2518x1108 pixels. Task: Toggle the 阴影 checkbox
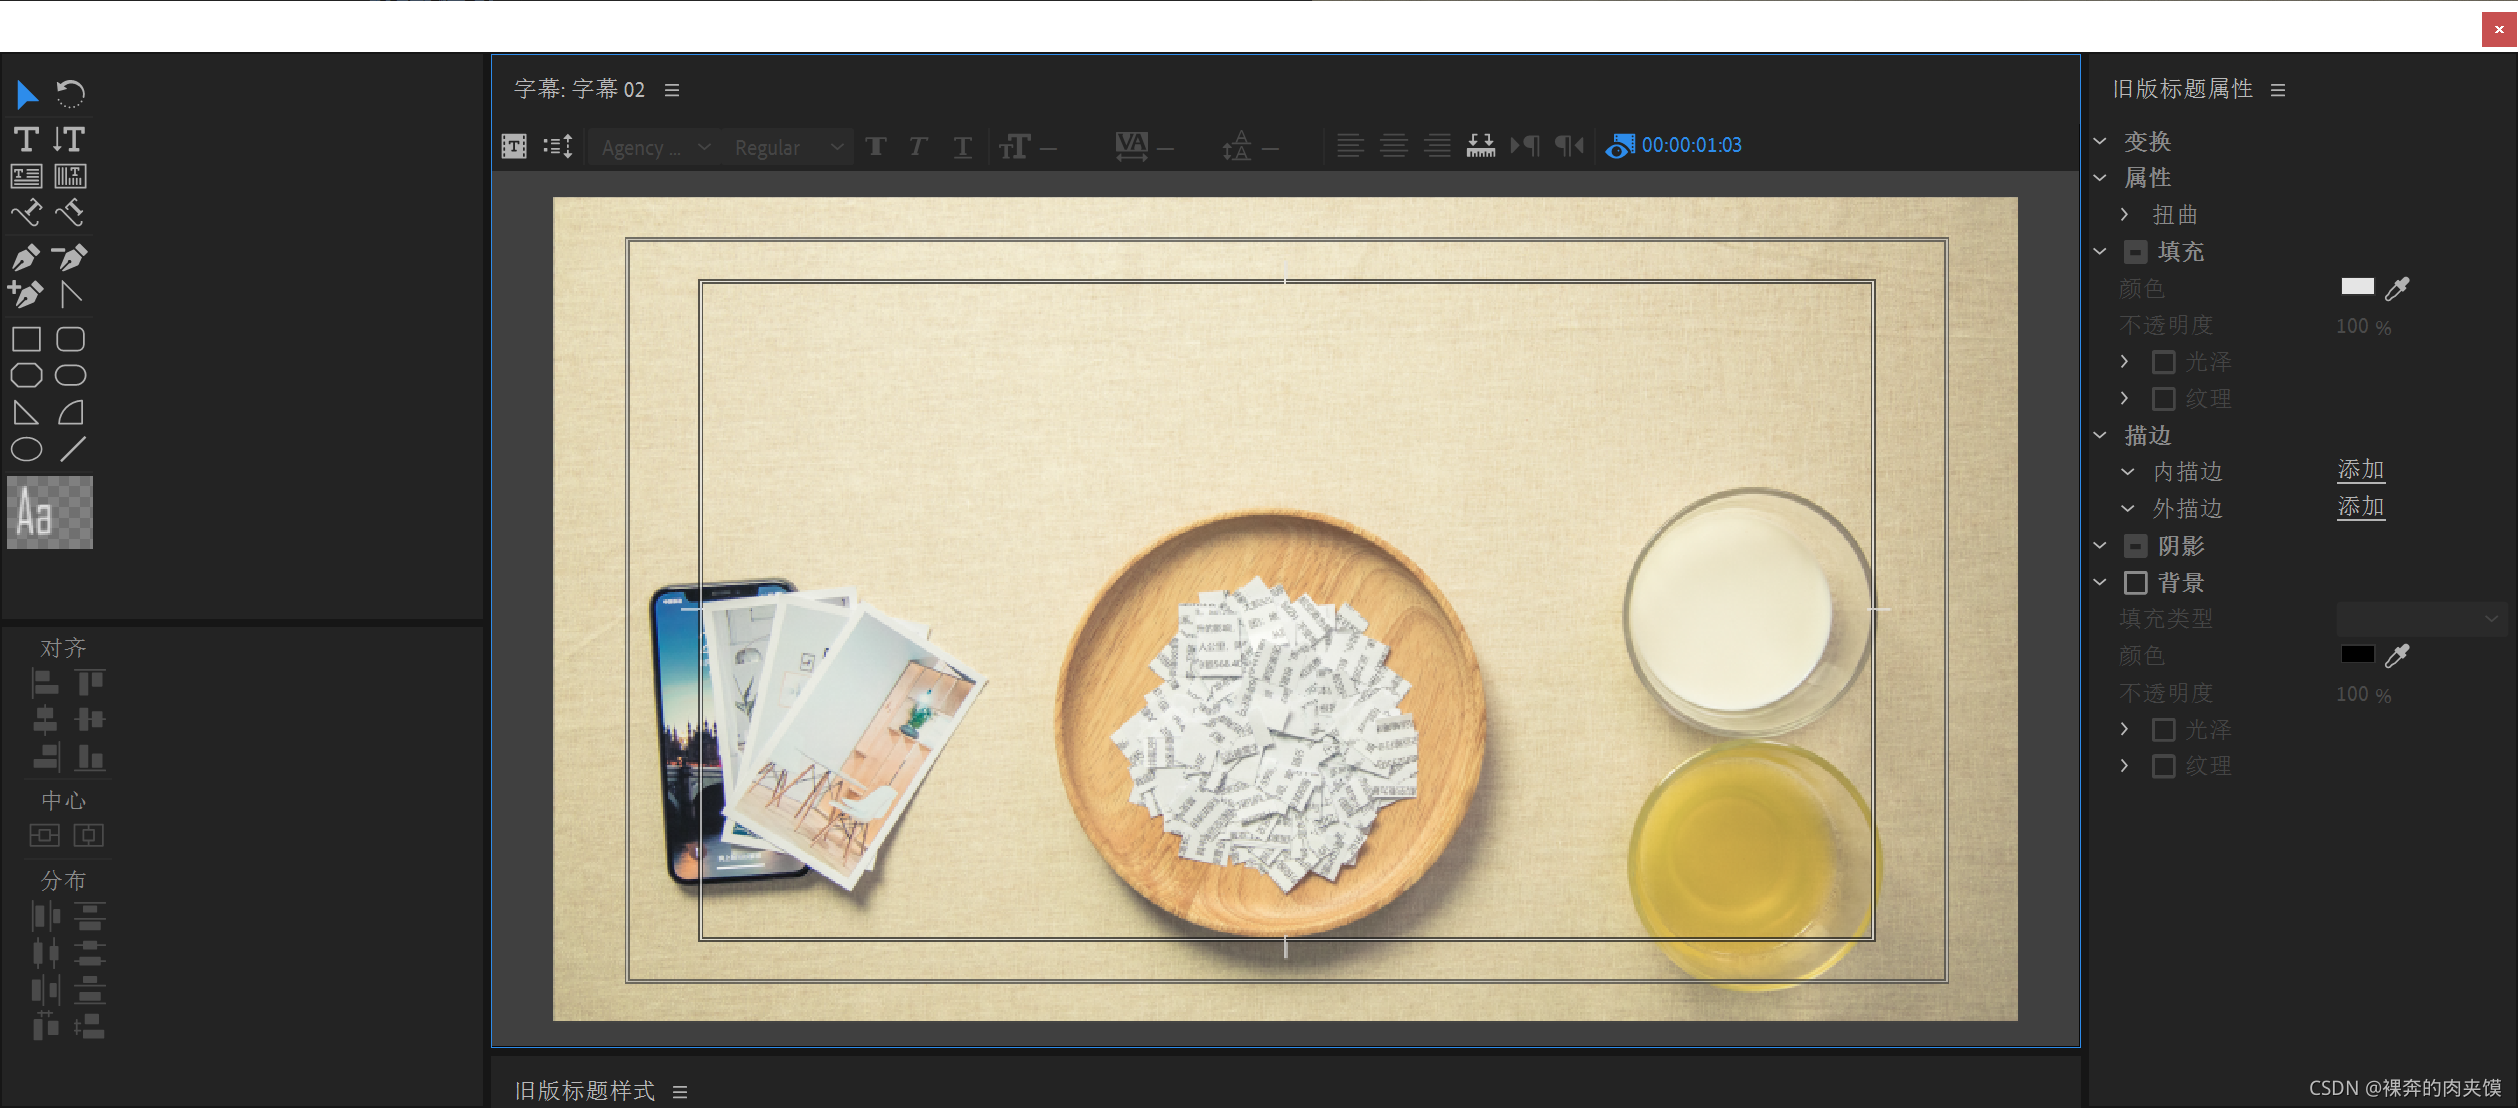pos(2136,546)
